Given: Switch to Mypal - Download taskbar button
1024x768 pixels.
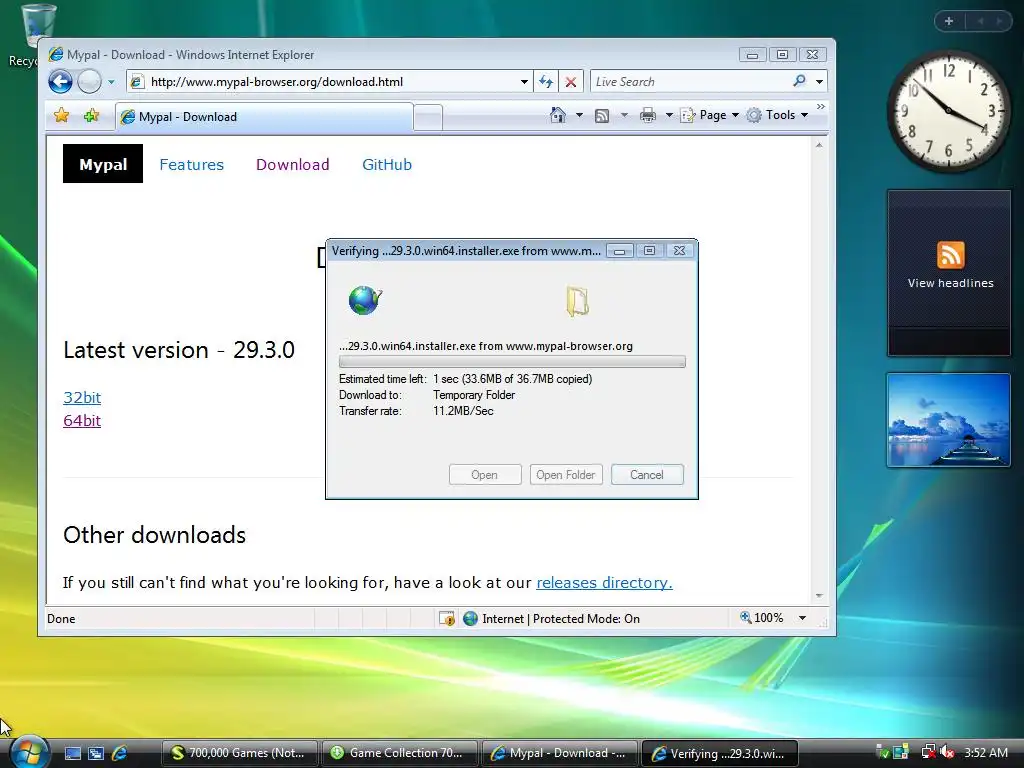Looking at the screenshot, I should [560, 753].
